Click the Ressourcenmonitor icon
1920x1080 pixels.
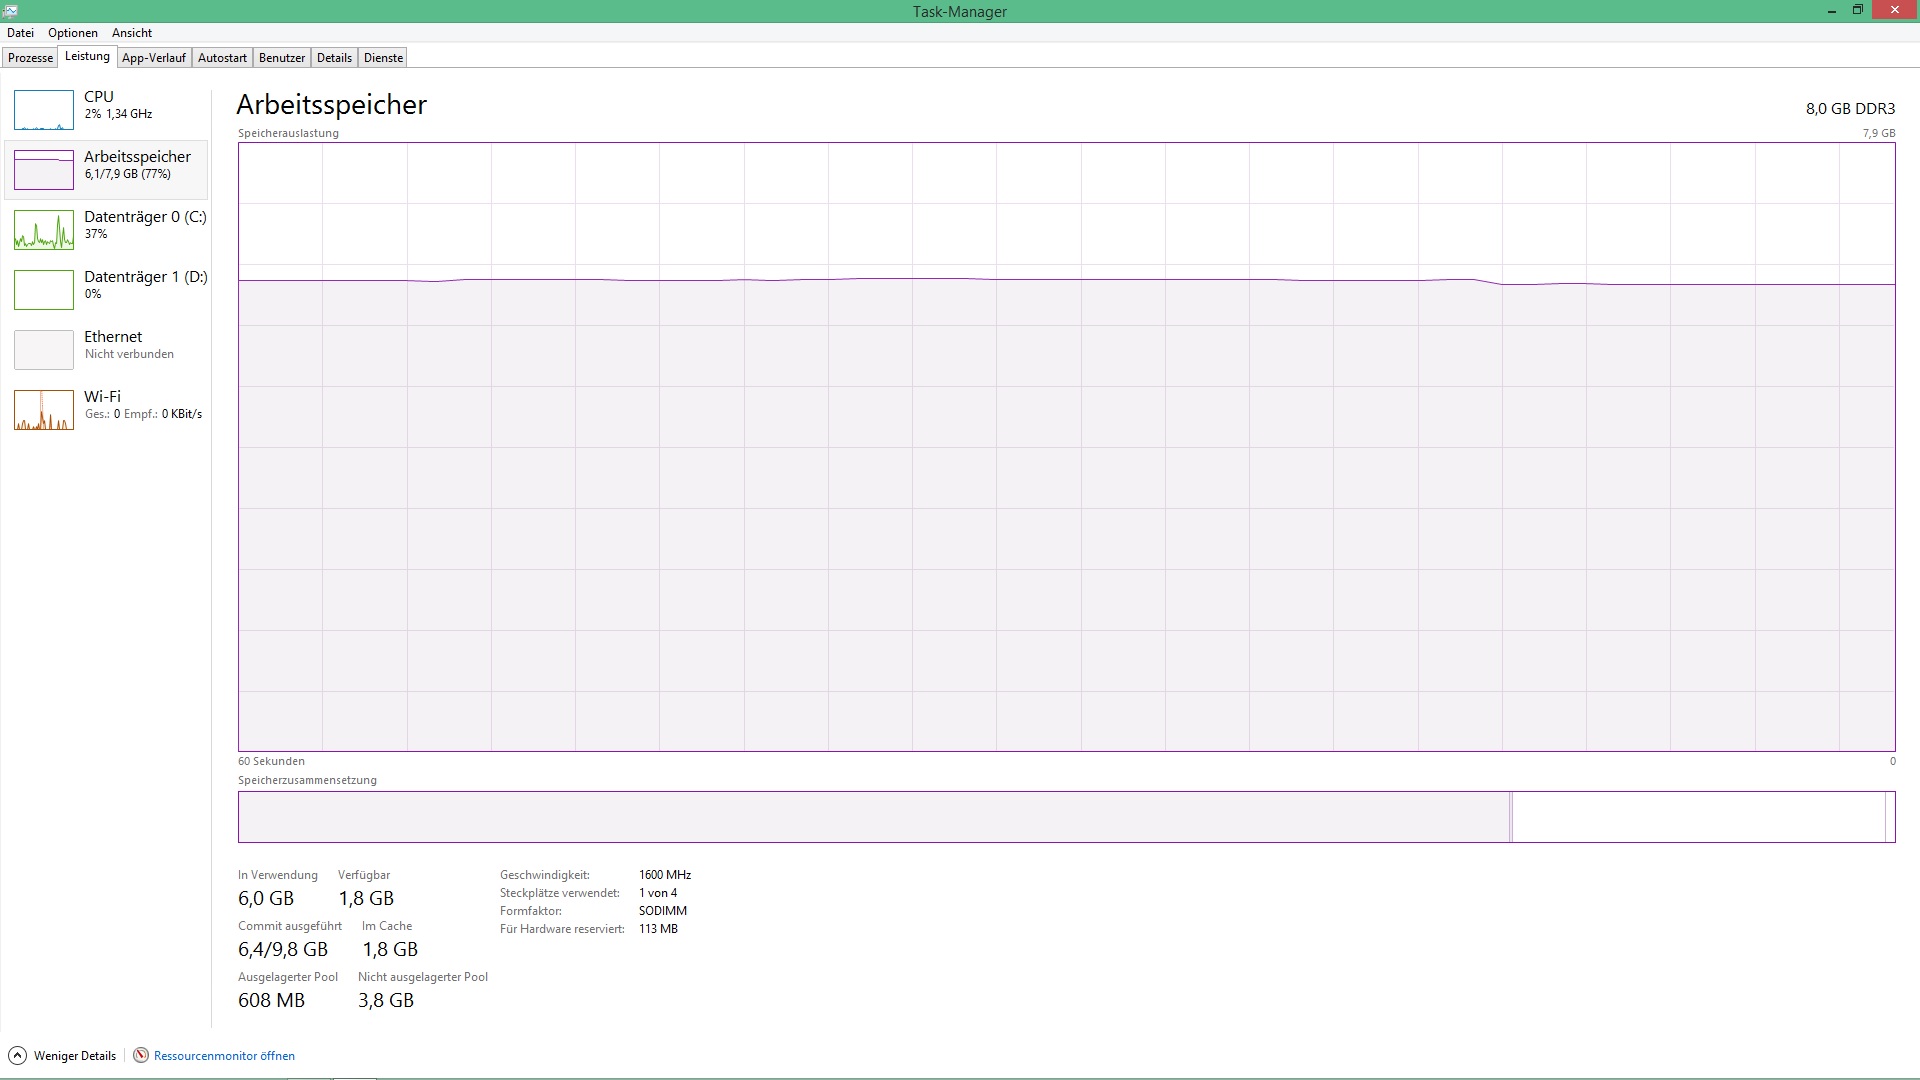141,1055
